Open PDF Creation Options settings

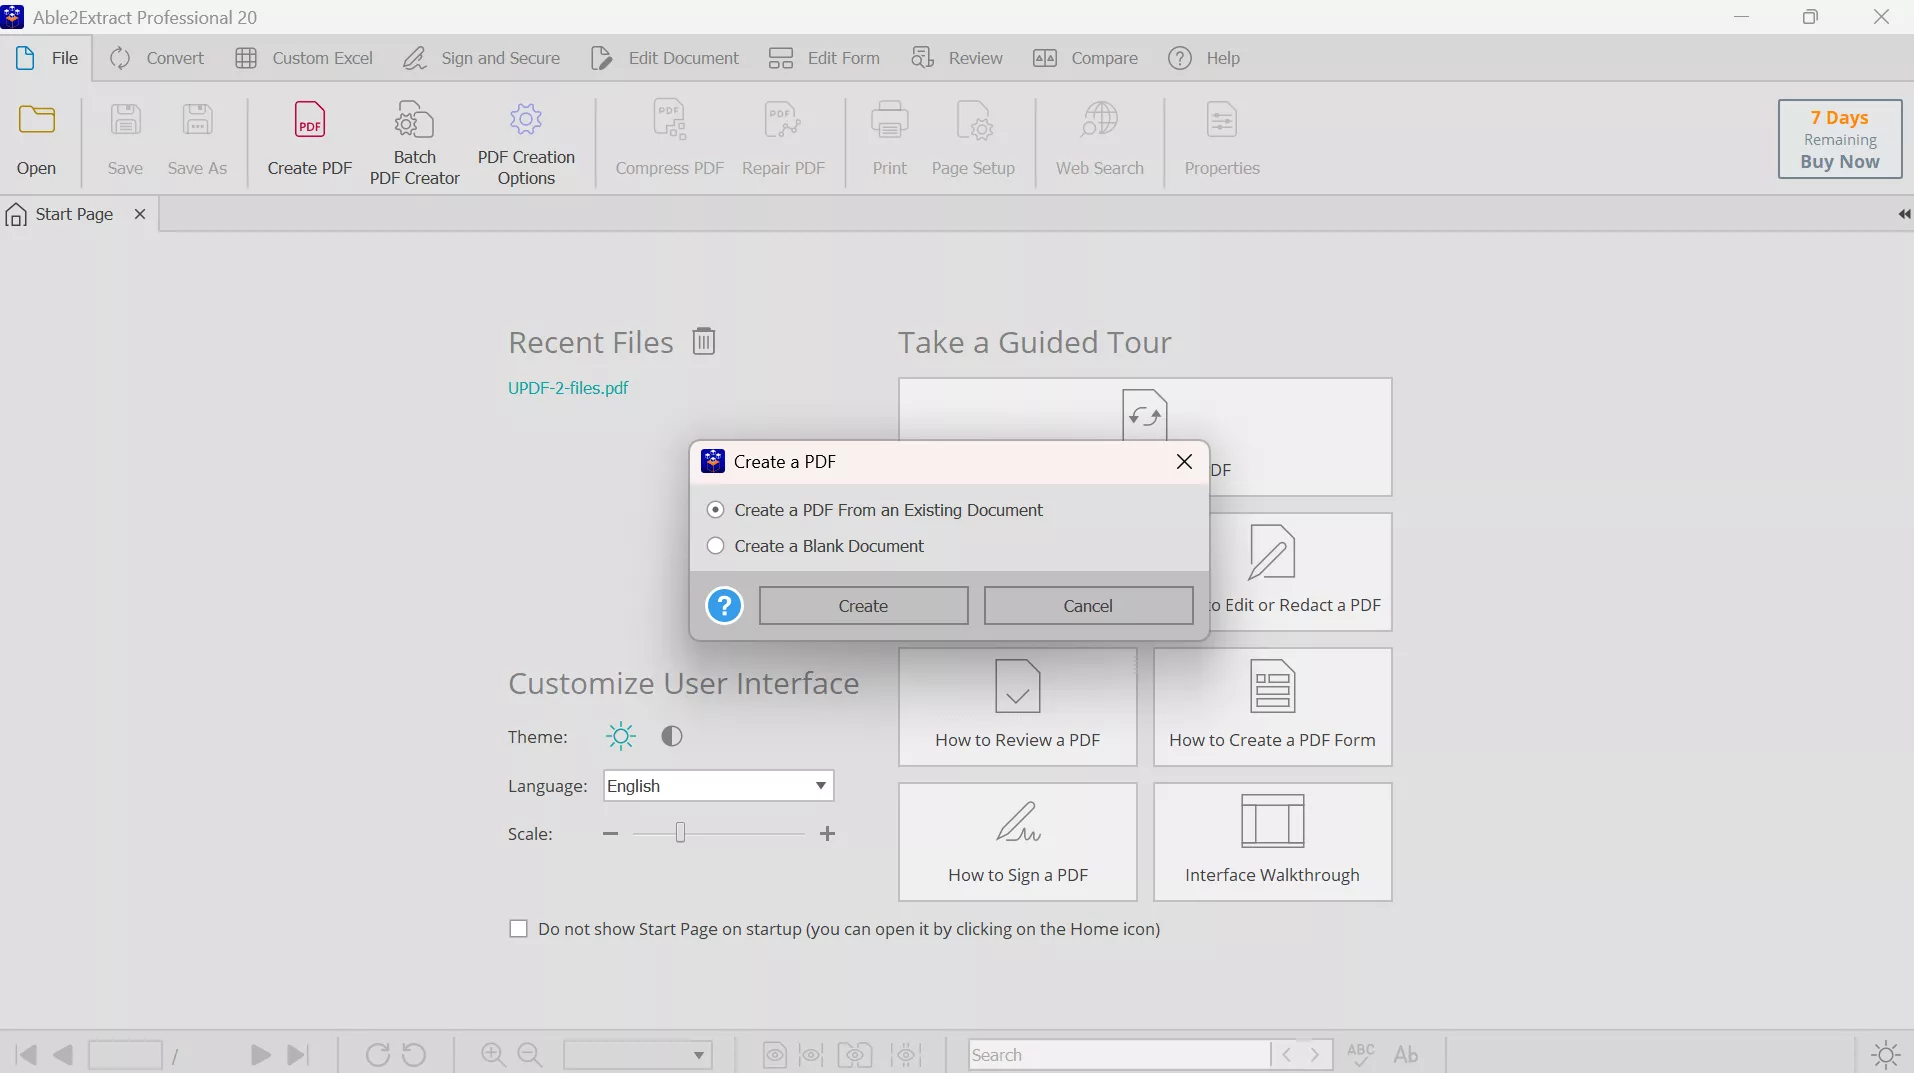[x=525, y=141]
